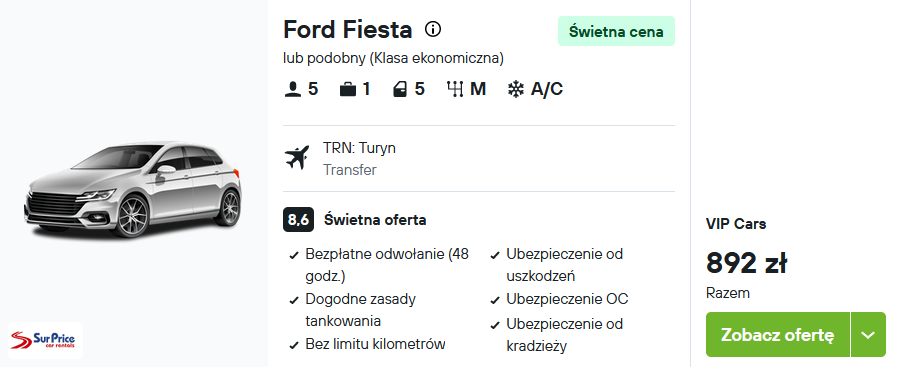Click the airplane transfer icon
Viewport: 898px width, 367px height.
297,157
